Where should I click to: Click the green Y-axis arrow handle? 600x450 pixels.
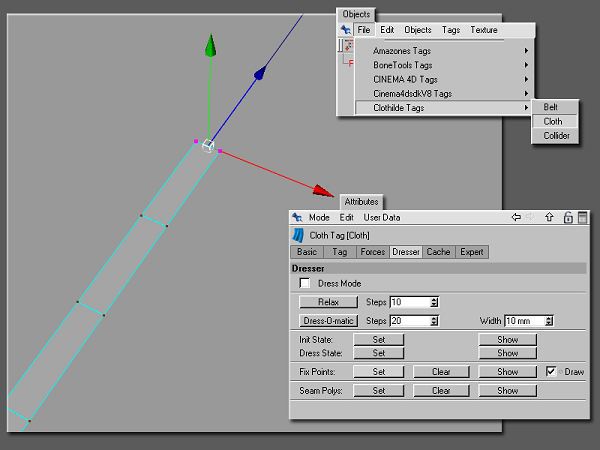210,46
